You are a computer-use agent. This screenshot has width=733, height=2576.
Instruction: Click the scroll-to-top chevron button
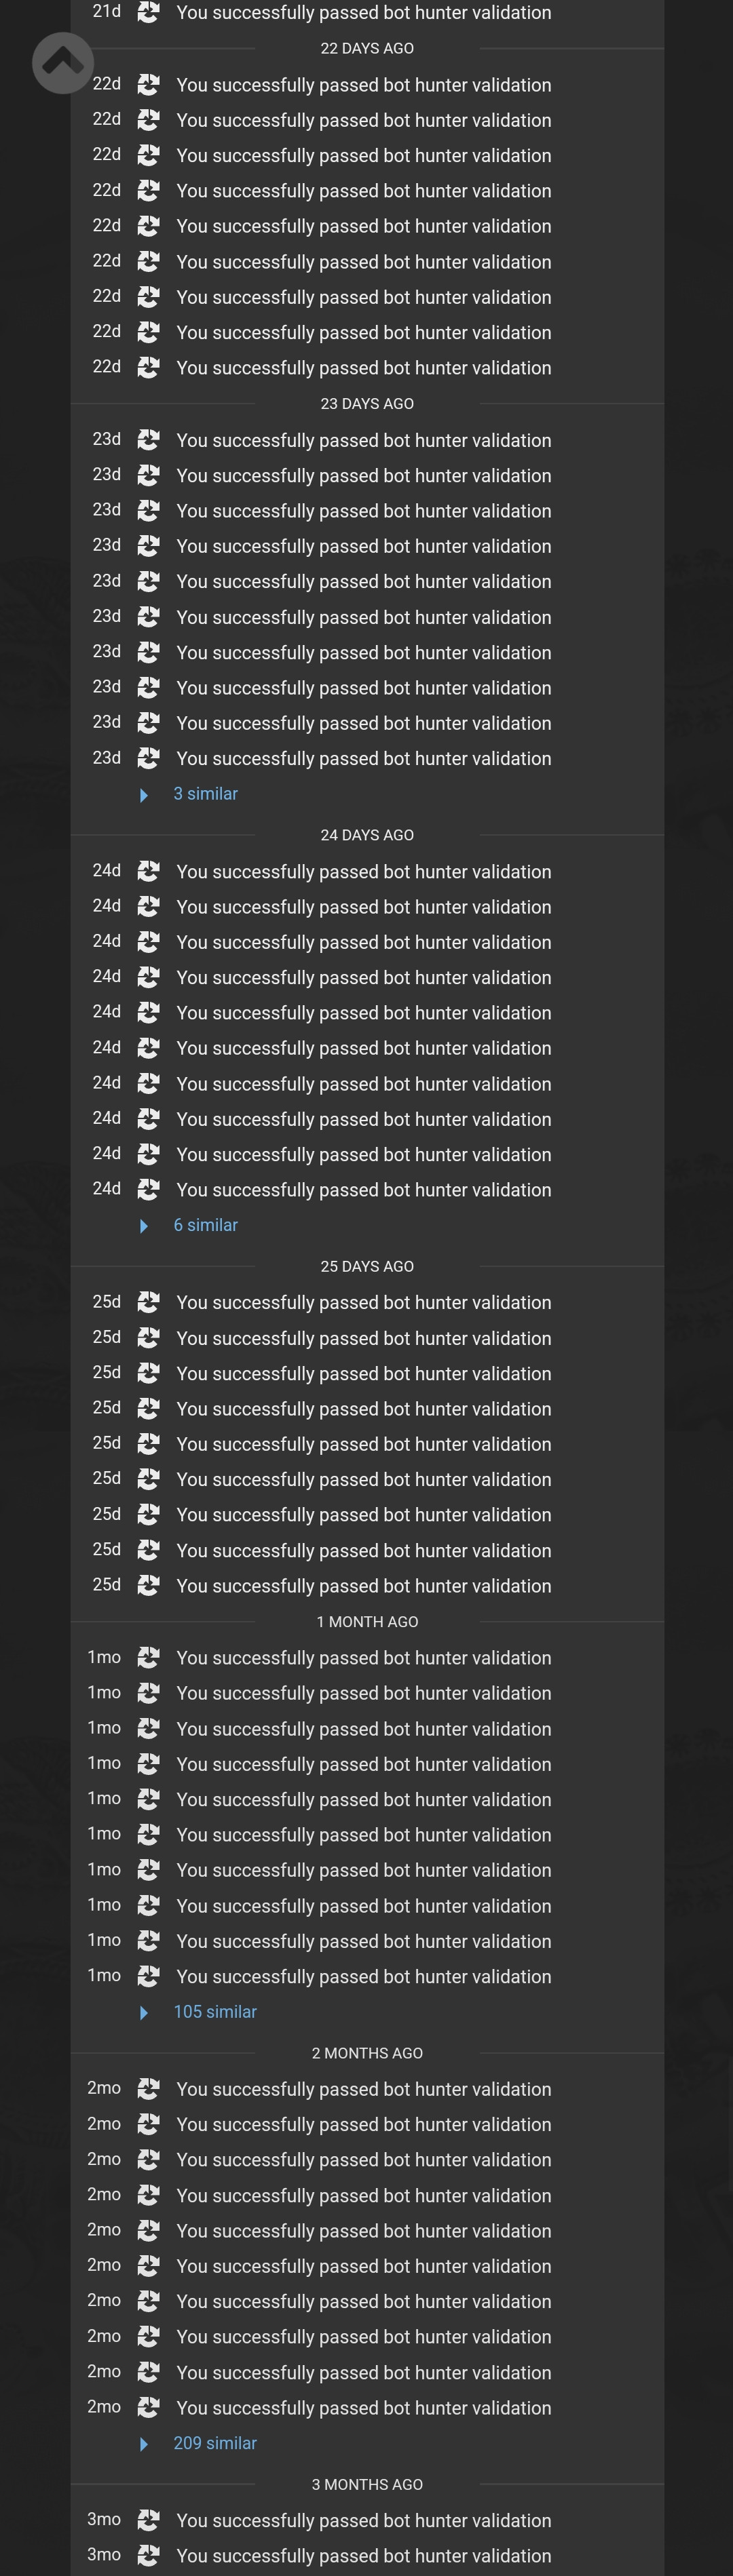coord(63,63)
